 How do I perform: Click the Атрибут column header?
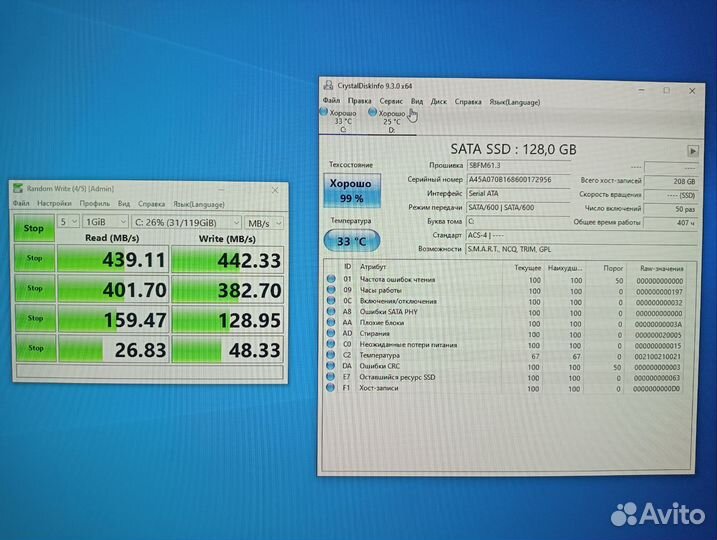coord(373,267)
